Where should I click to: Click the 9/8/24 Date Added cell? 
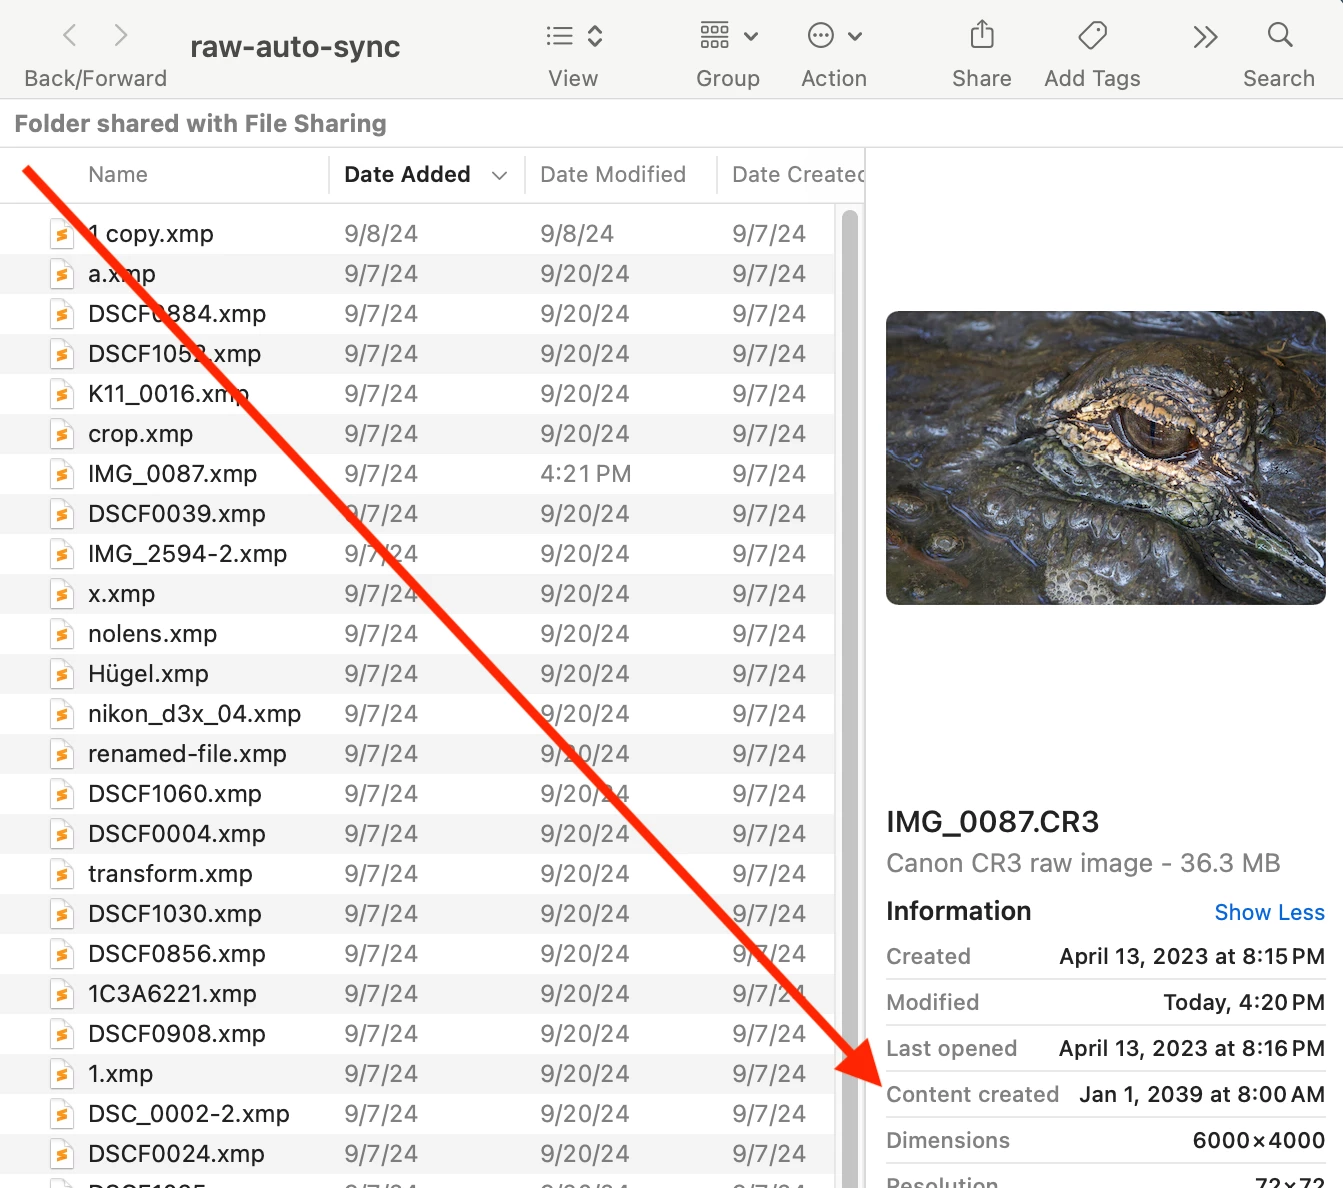pyautogui.click(x=381, y=234)
